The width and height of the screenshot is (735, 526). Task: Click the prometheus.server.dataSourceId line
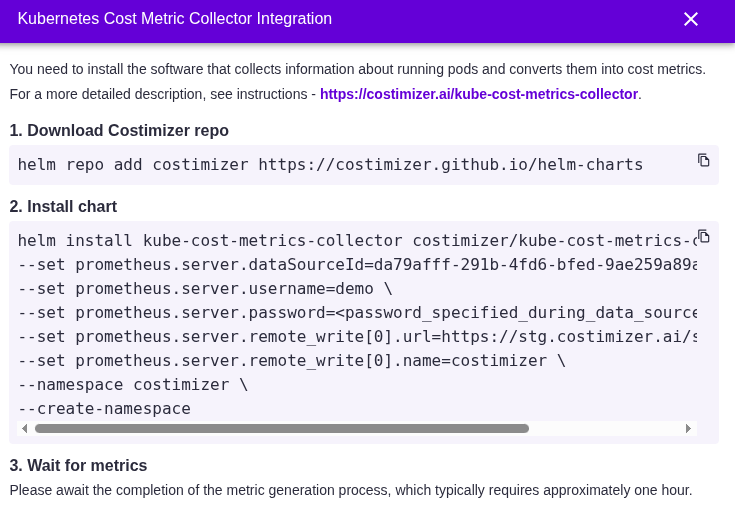357,265
